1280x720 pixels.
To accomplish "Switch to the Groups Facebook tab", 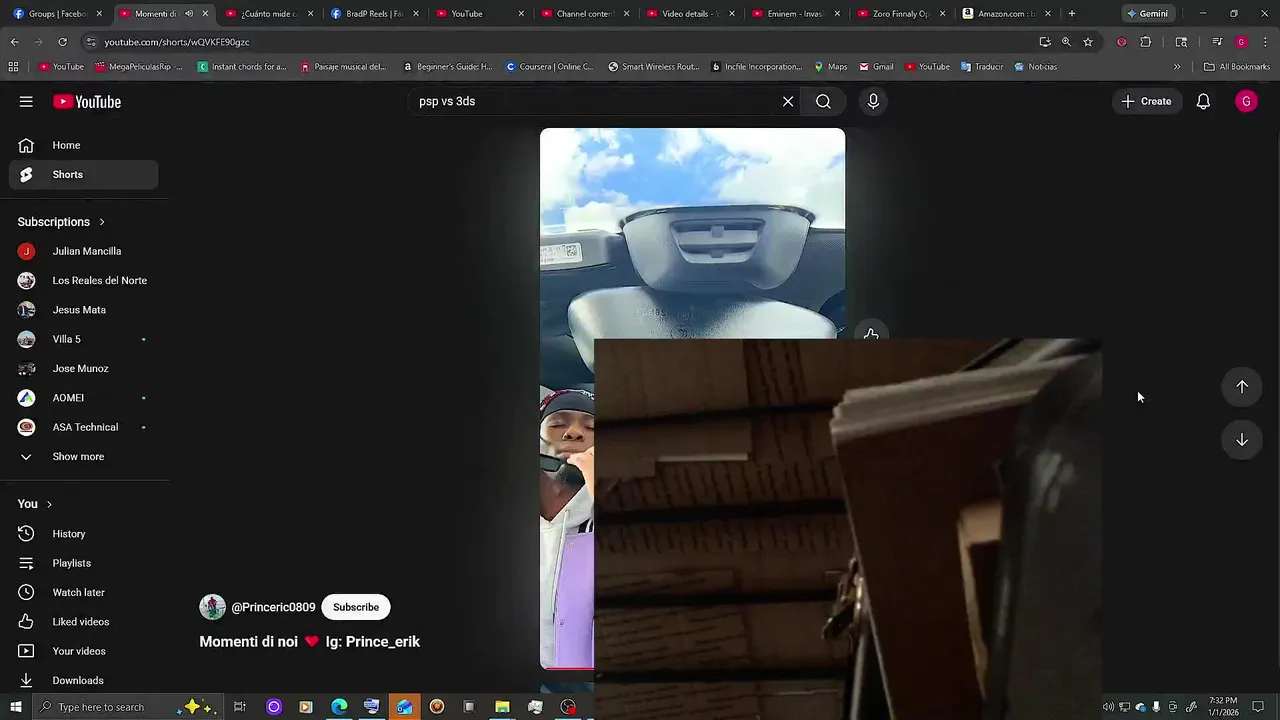I will [56, 14].
